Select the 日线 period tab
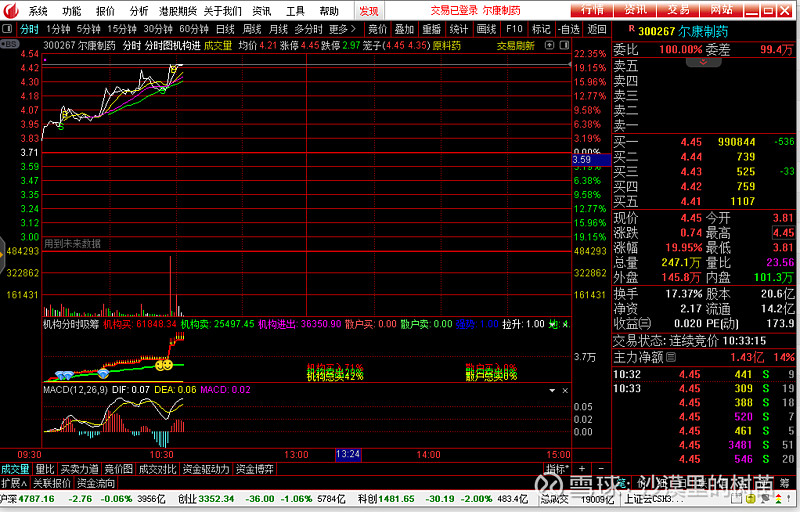Viewport: 800px width, 512px height. pyautogui.click(x=225, y=29)
